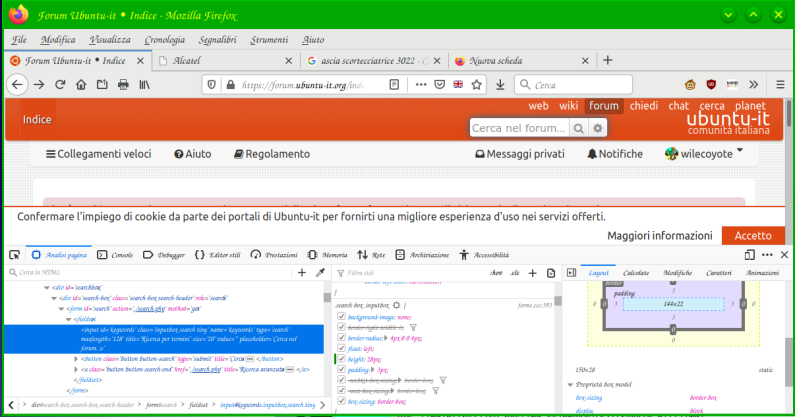Toggle Reader View icon in address bar
Screen dimensions: 795x417
tap(394, 85)
